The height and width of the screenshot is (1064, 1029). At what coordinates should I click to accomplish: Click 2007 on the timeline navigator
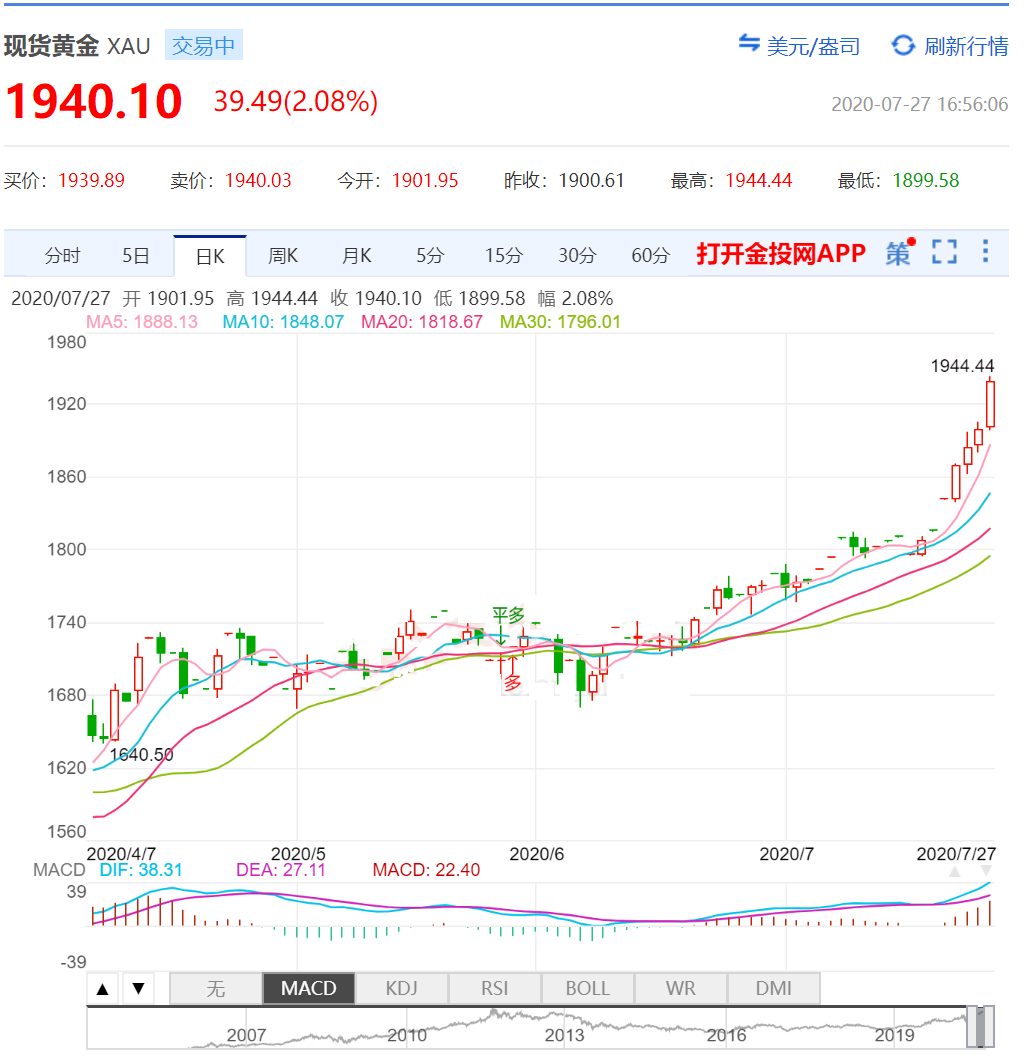click(246, 1036)
